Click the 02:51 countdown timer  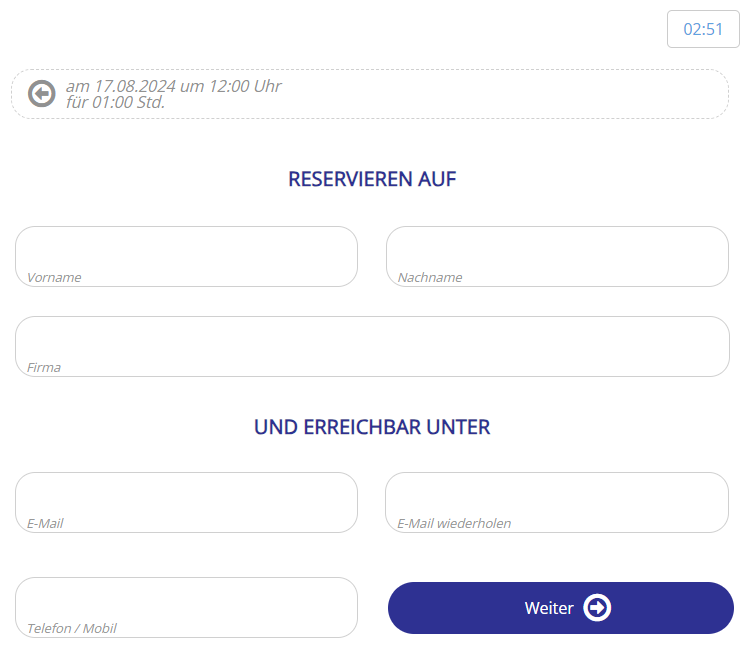coord(703,29)
